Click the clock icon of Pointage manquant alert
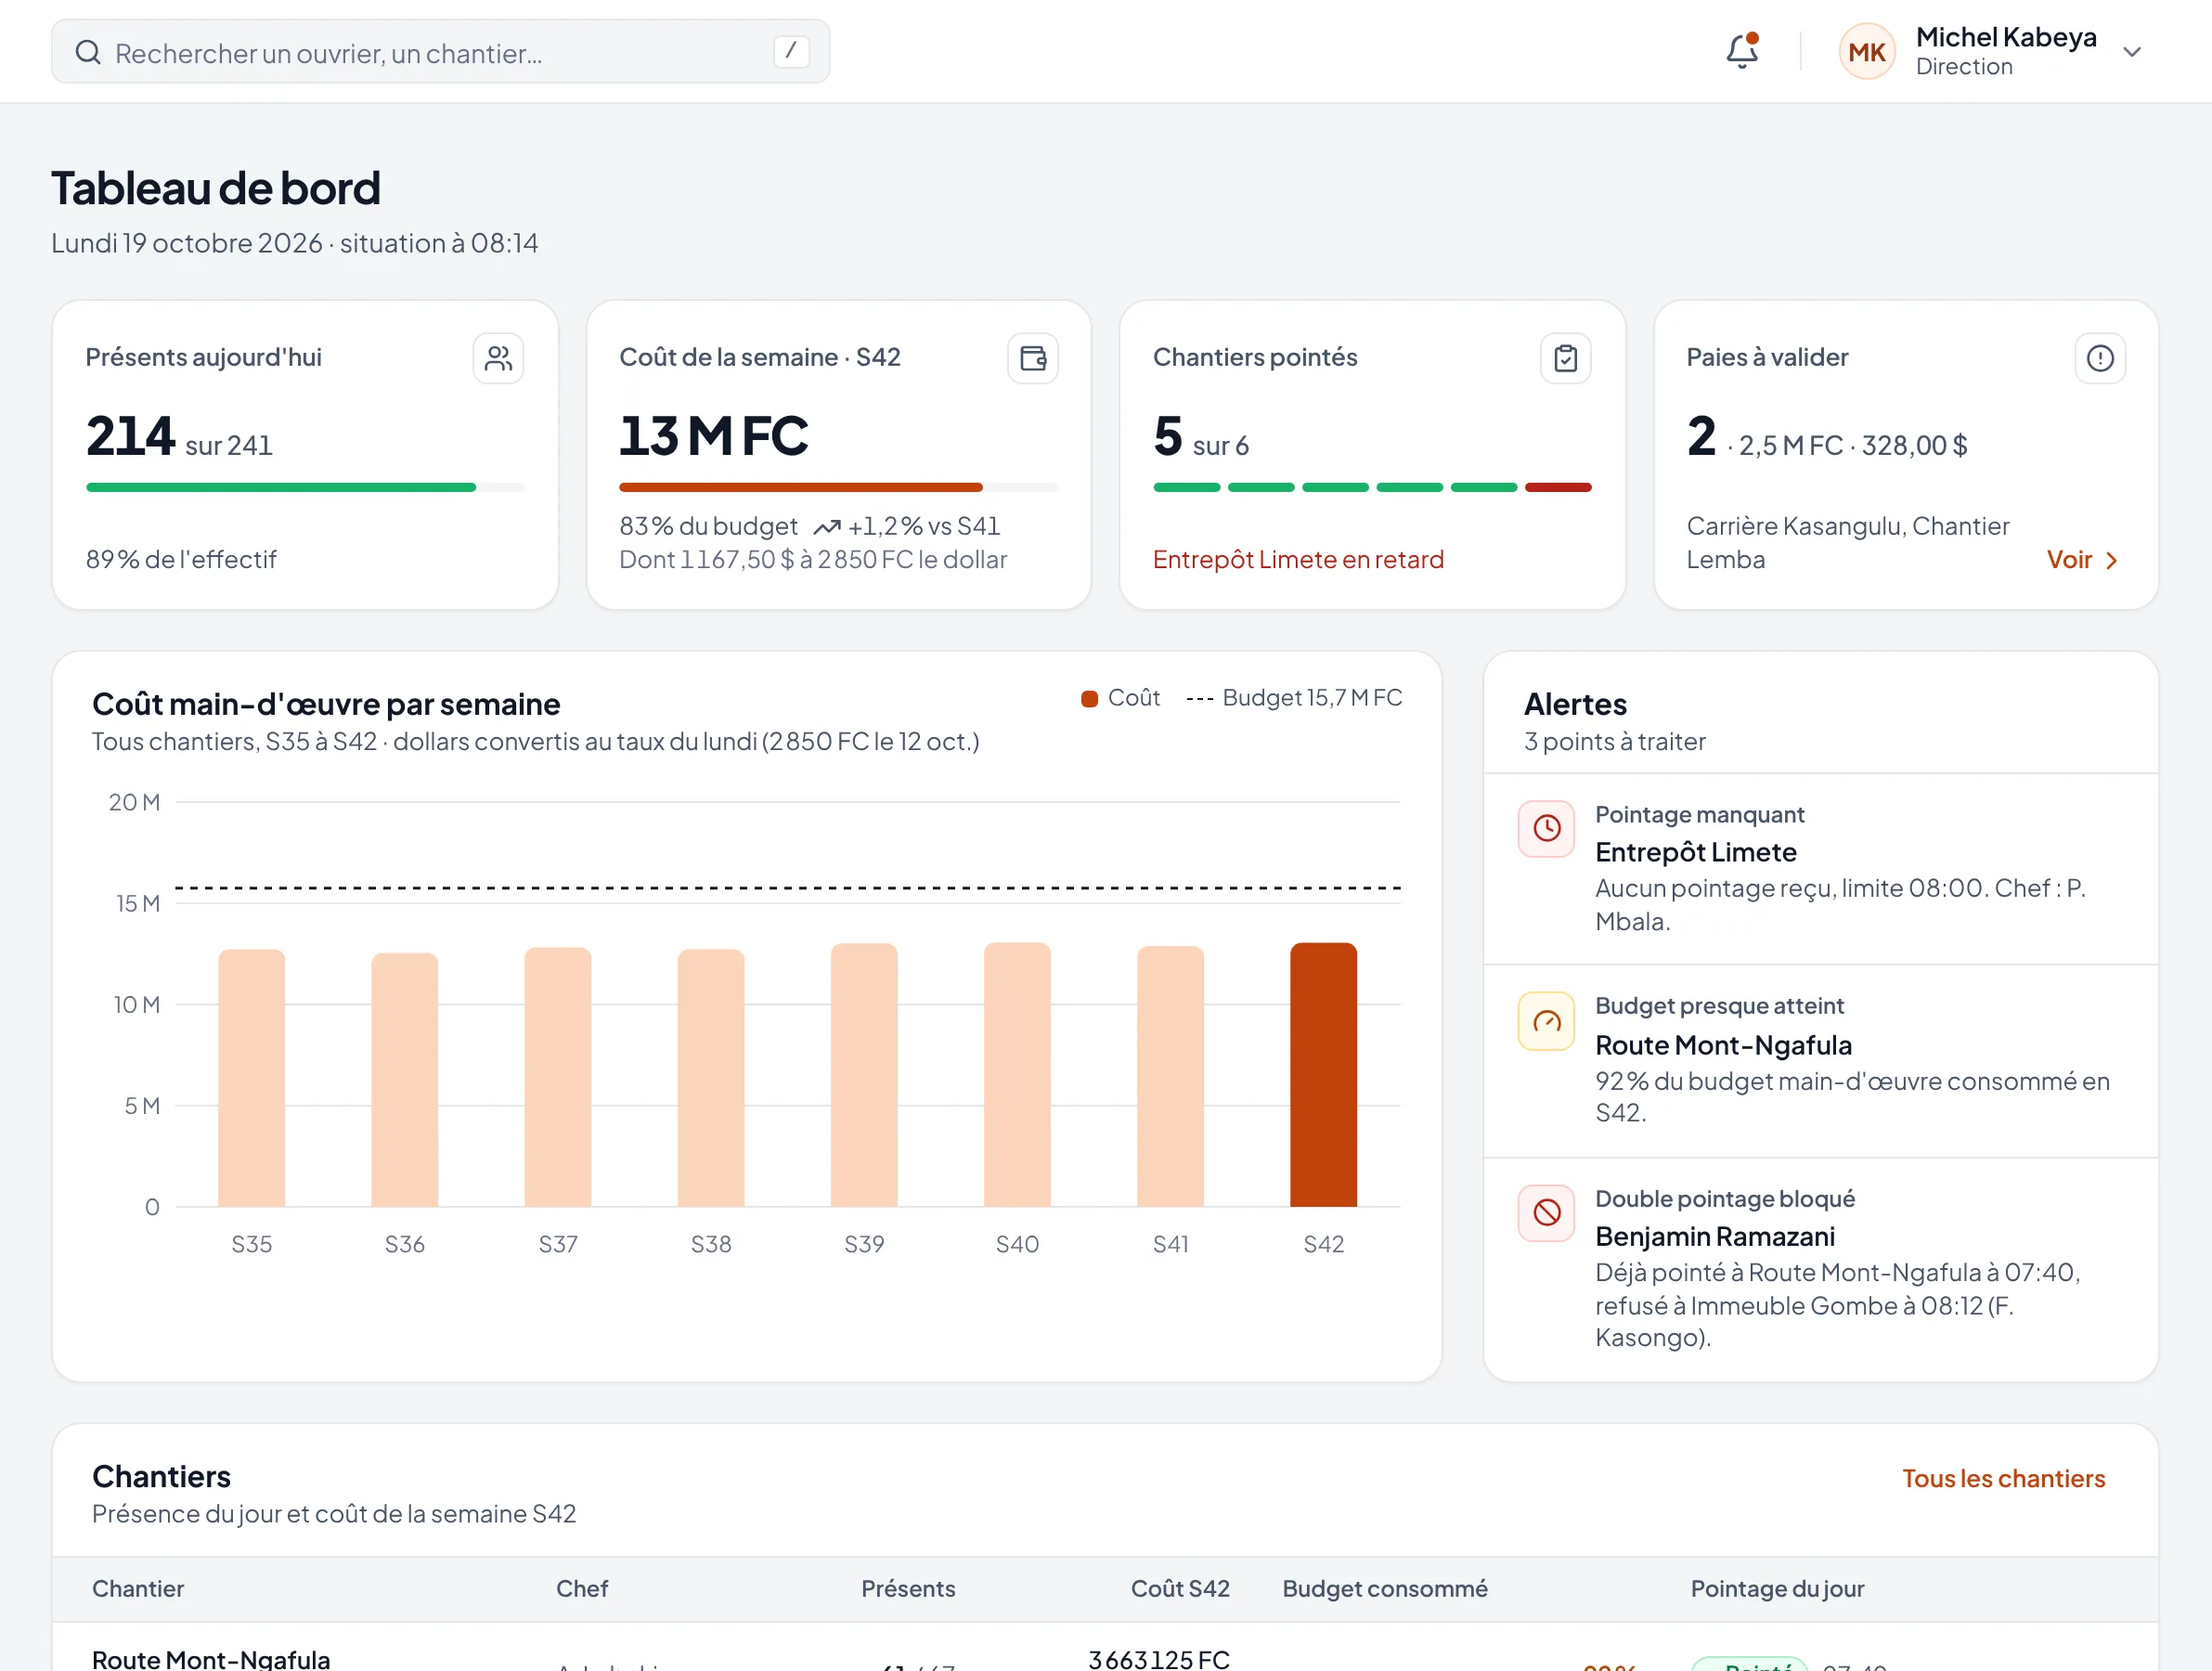Viewport: 2212px width, 1671px height. coord(1546,828)
